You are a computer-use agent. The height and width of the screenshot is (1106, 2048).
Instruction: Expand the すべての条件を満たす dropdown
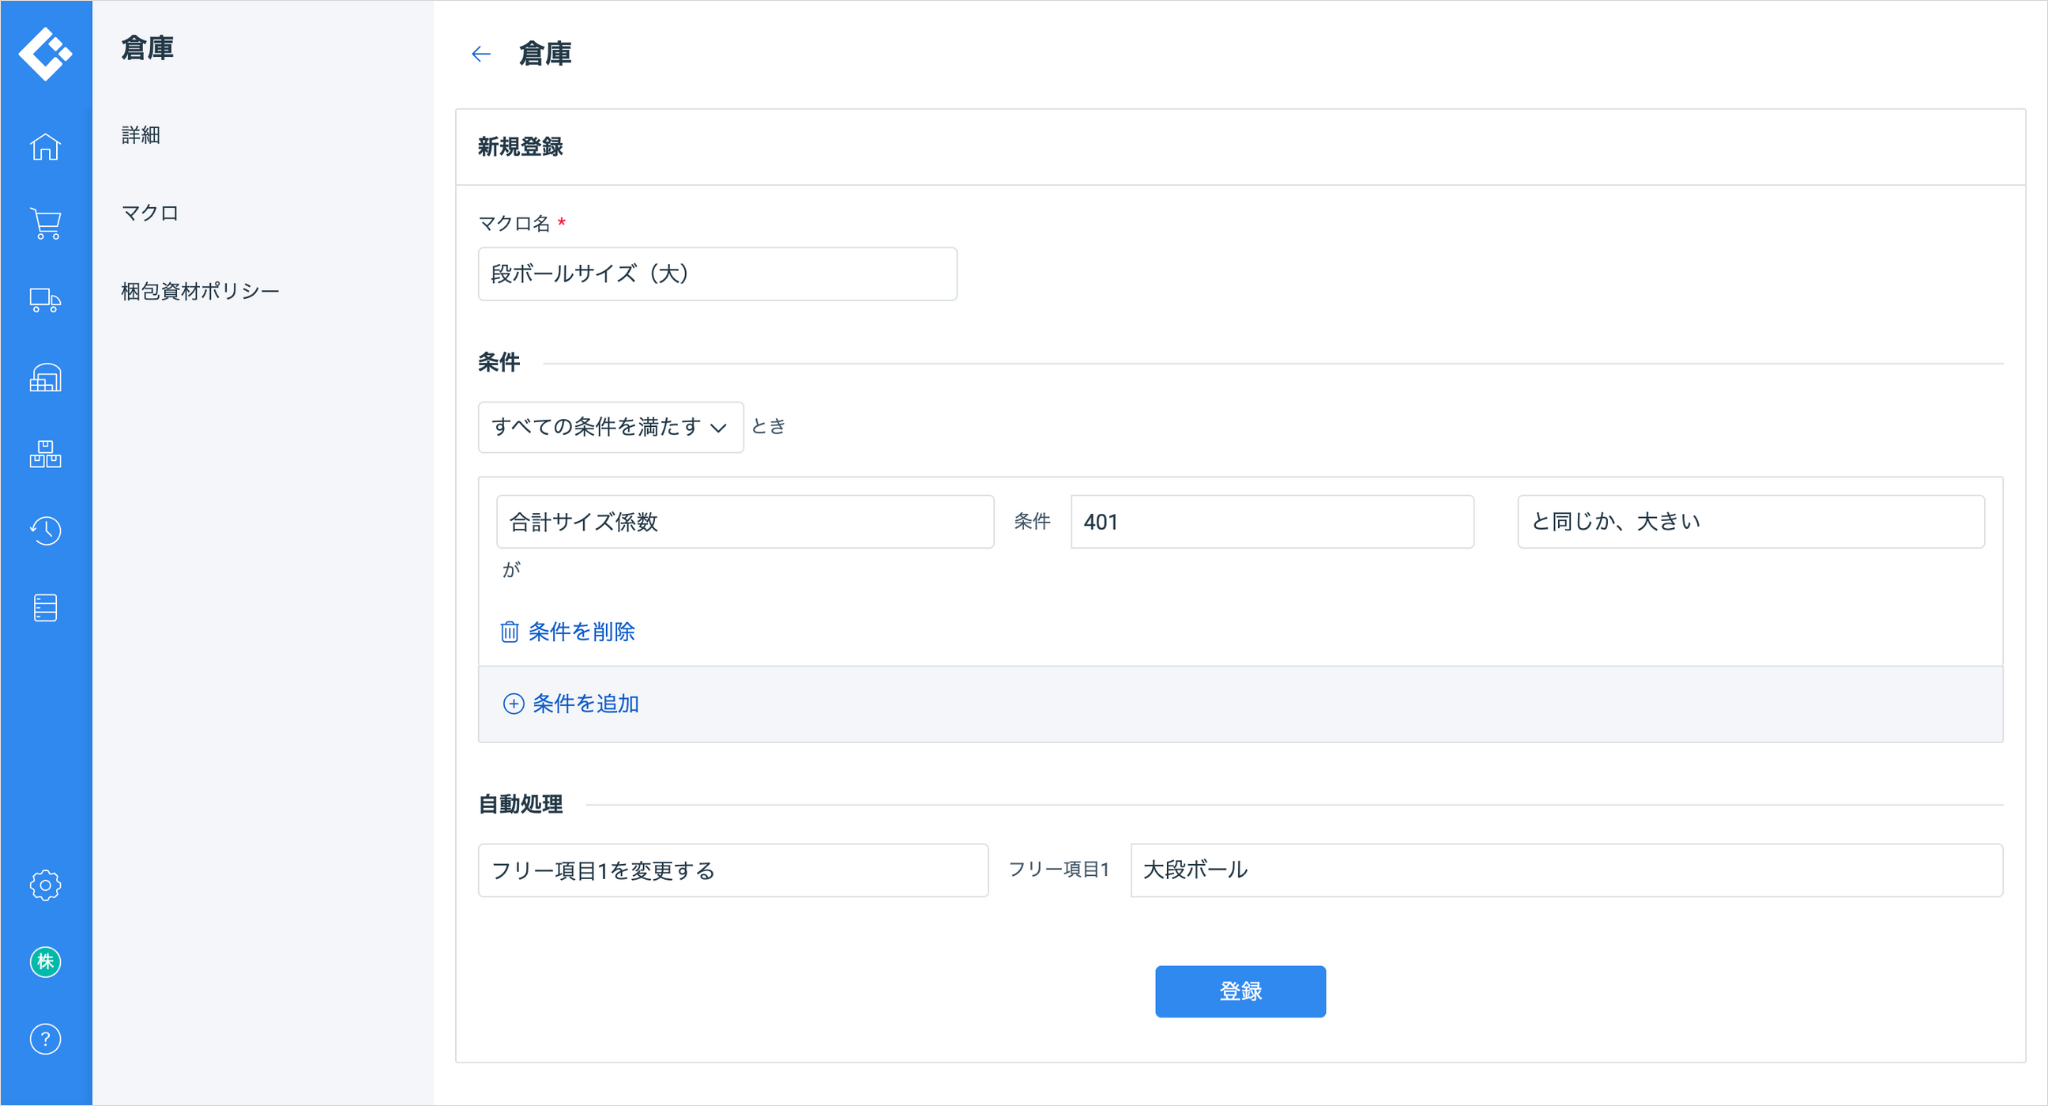coord(610,427)
